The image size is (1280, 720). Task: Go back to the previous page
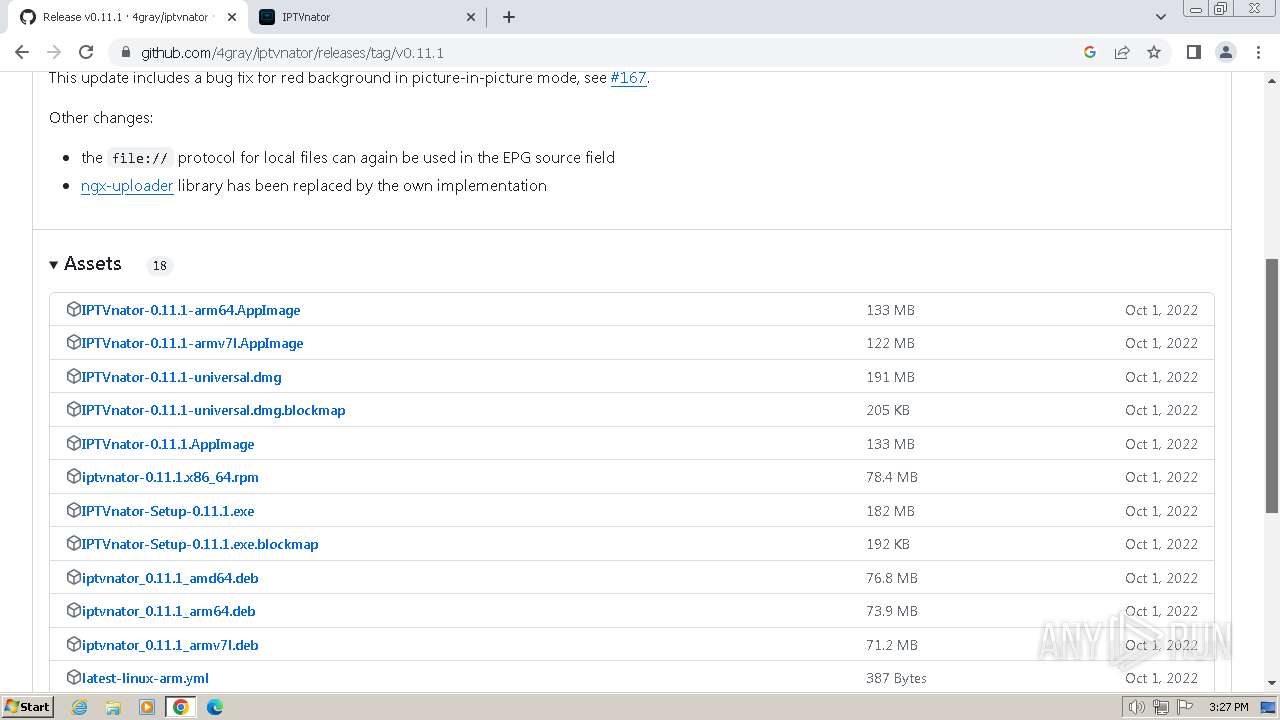click(22, 52)
